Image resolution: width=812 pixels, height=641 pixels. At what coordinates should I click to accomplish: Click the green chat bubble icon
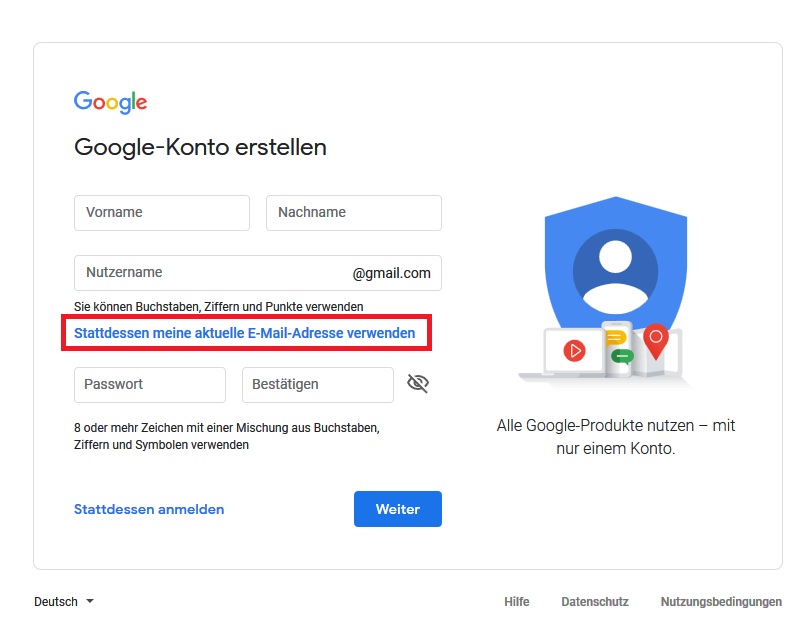point(622,356)
